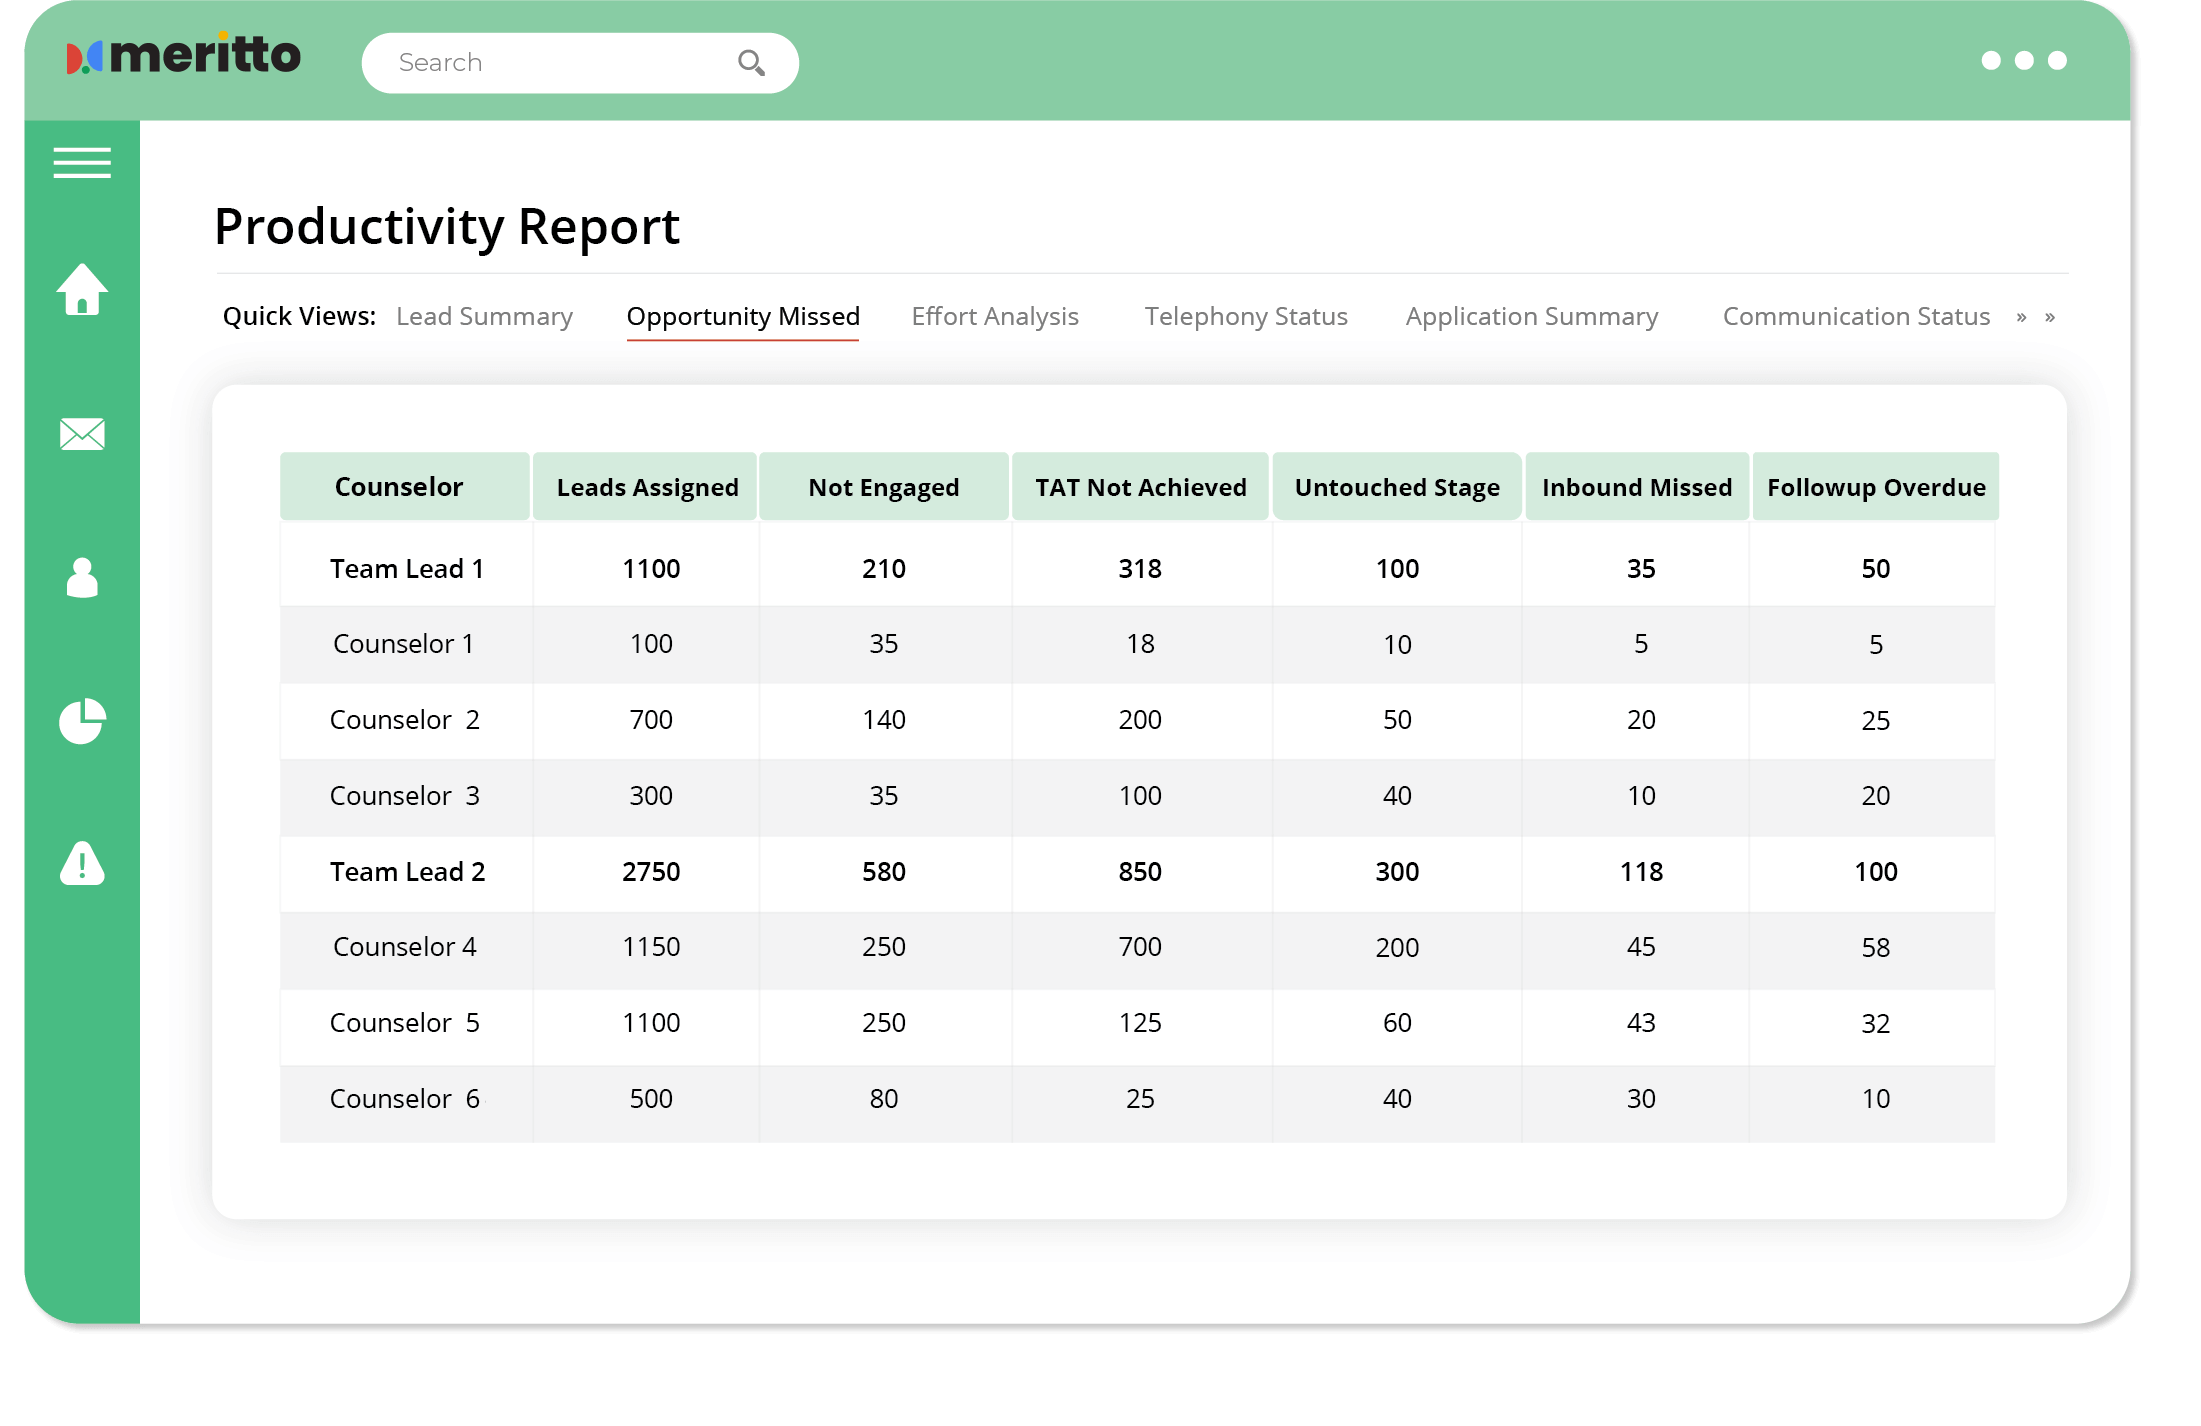This screenshot has height=1426, width=2201.
Task: Click the user profile sidebar icon
Action: 82,577
